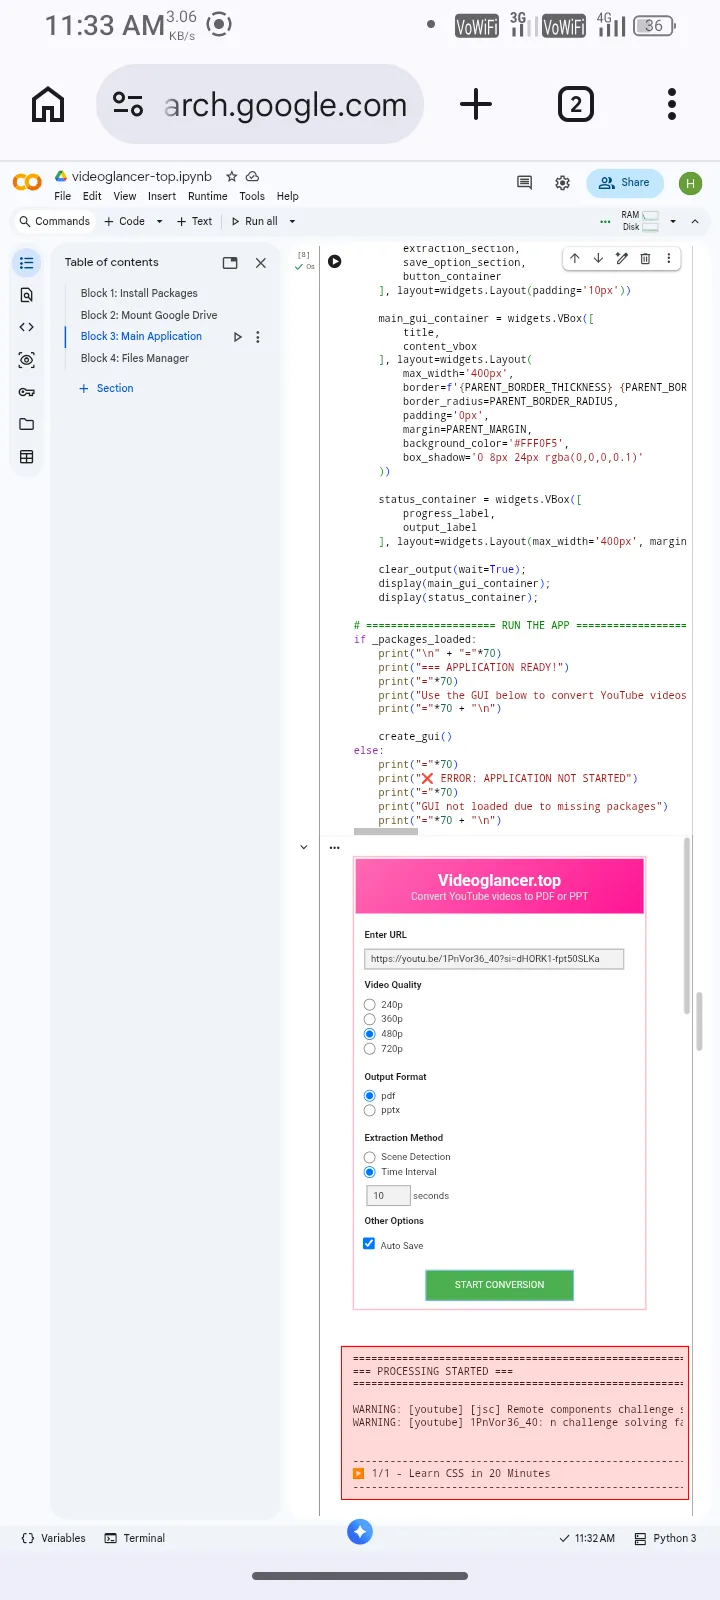Screen dimensions: 720x1600
Task: Open cell more options menu
Action: [669, 258]
